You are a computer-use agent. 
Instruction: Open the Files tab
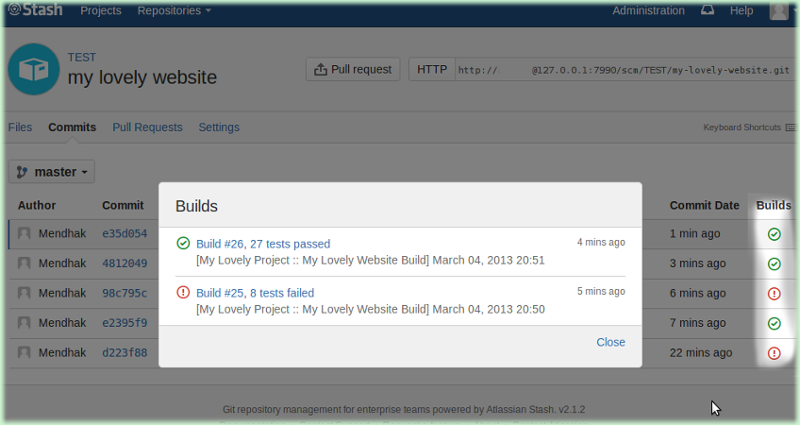click(x=20, y=127)
